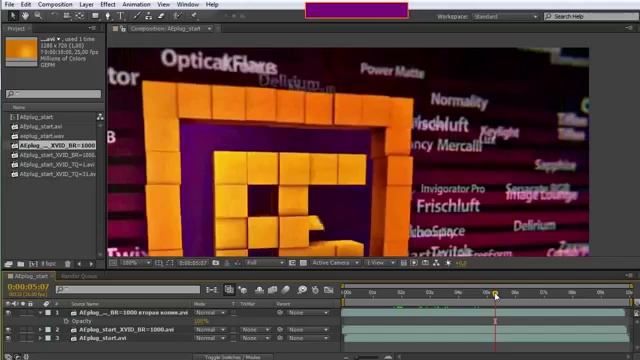
Task: Open layer 2 Normal blending mode dropdown
Action: (x=210, y=329)
